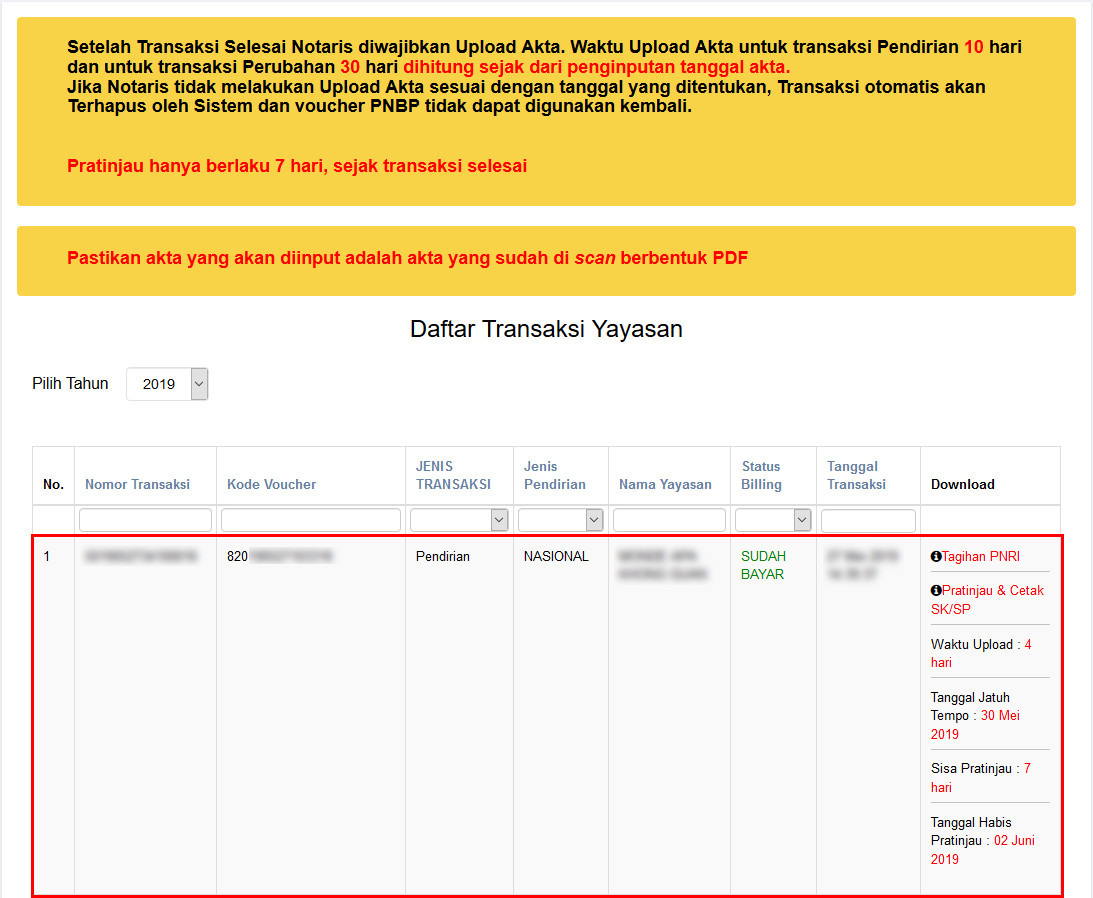Select the SUDAH BAYAR status cell
Screen dimensions: 1093x898
click(x=763, y=565)
